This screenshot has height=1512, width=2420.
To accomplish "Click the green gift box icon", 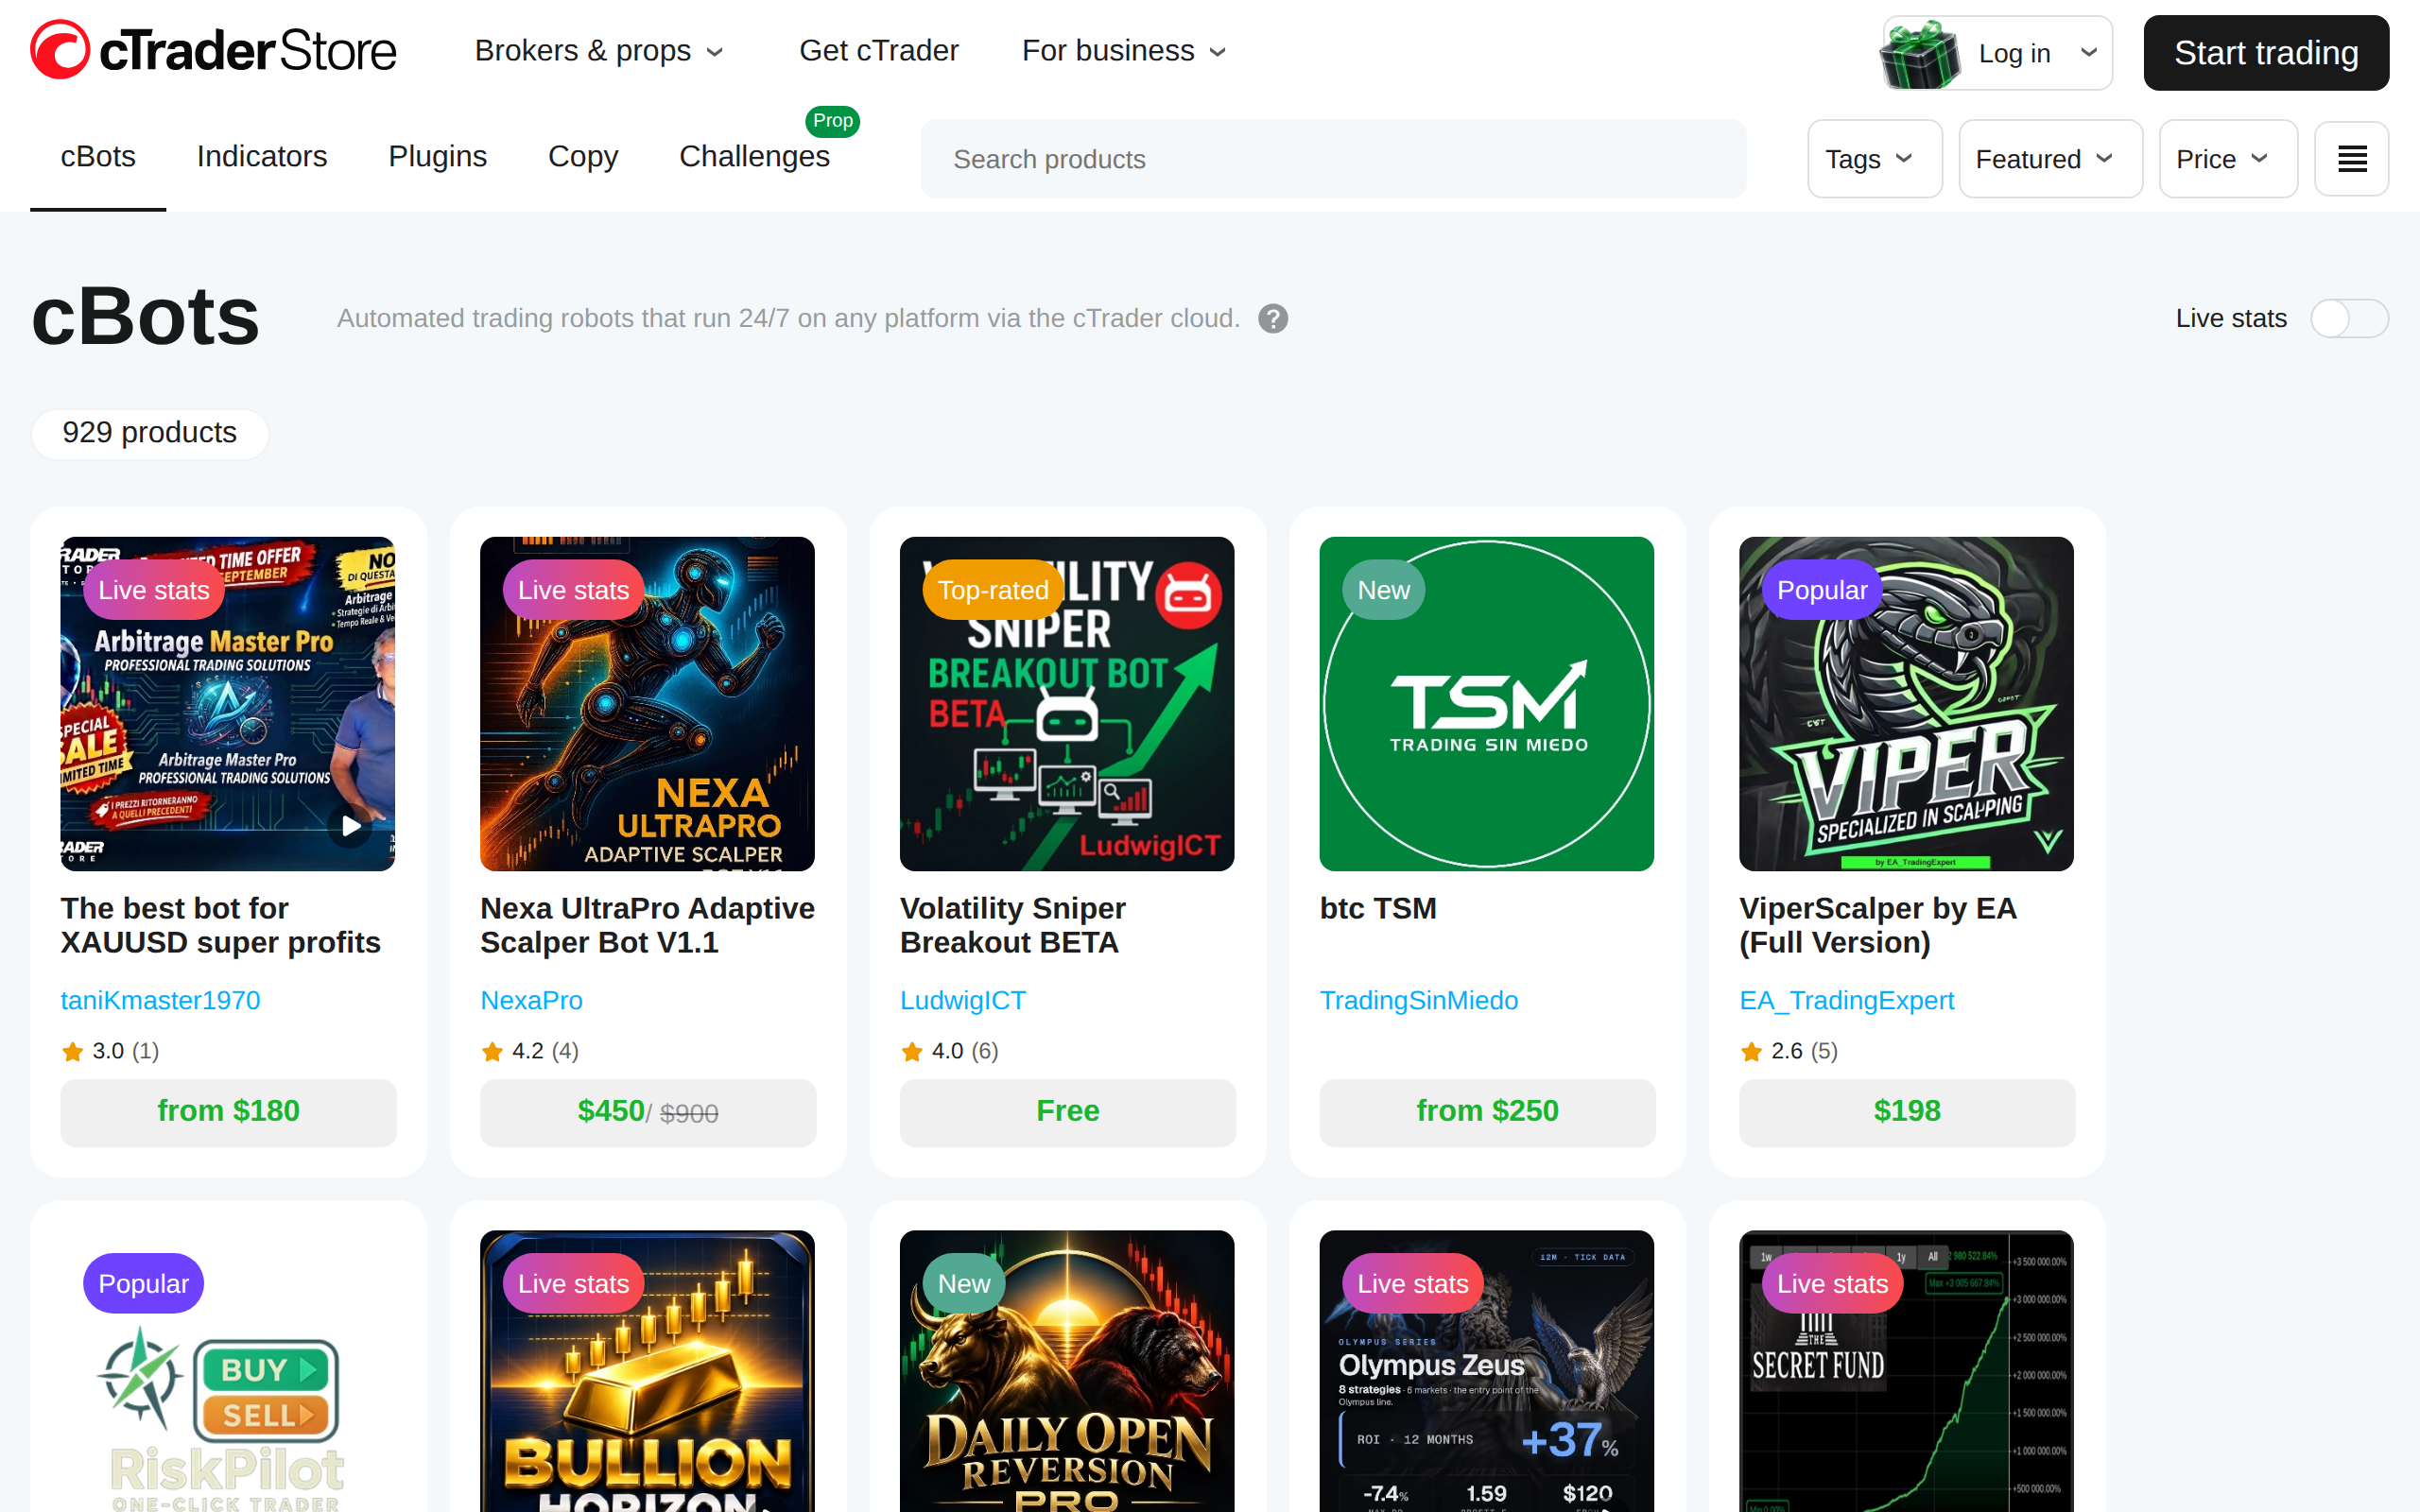I will tap(1920, 54).
